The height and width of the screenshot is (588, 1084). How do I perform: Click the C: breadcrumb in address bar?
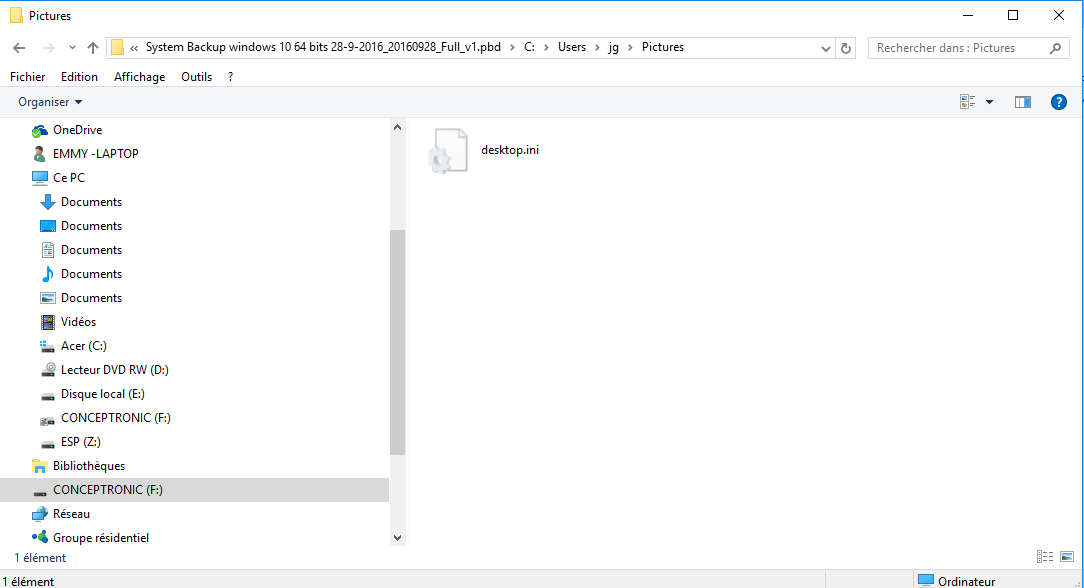point(529,47)
